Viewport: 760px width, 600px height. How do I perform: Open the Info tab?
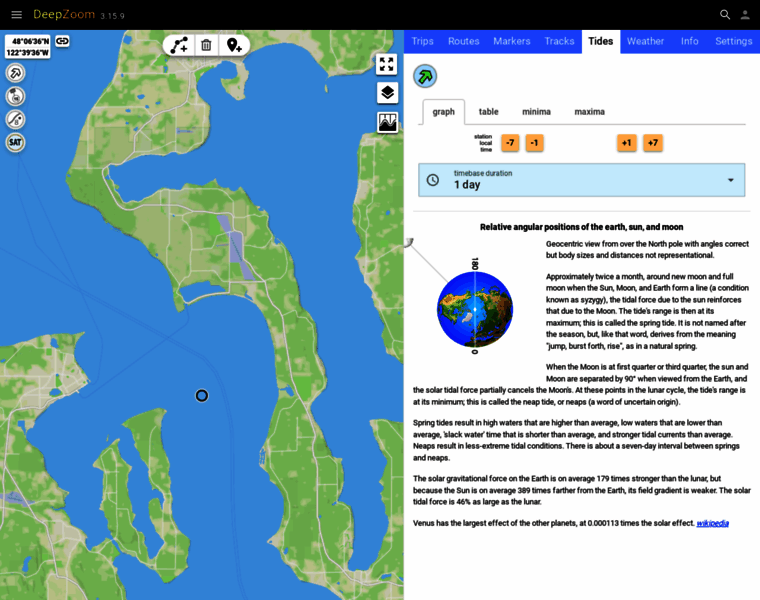[689, 41]
